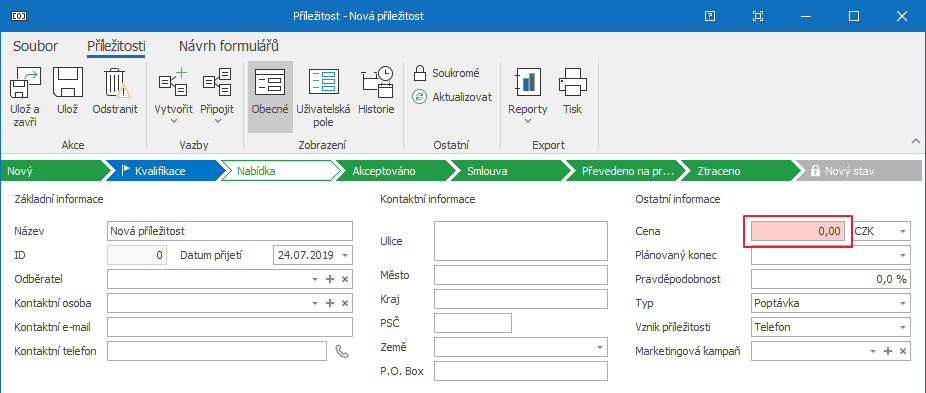The image size is (926, 393).
Task: Choose the Smlouva stage
Action: (510, 171)
